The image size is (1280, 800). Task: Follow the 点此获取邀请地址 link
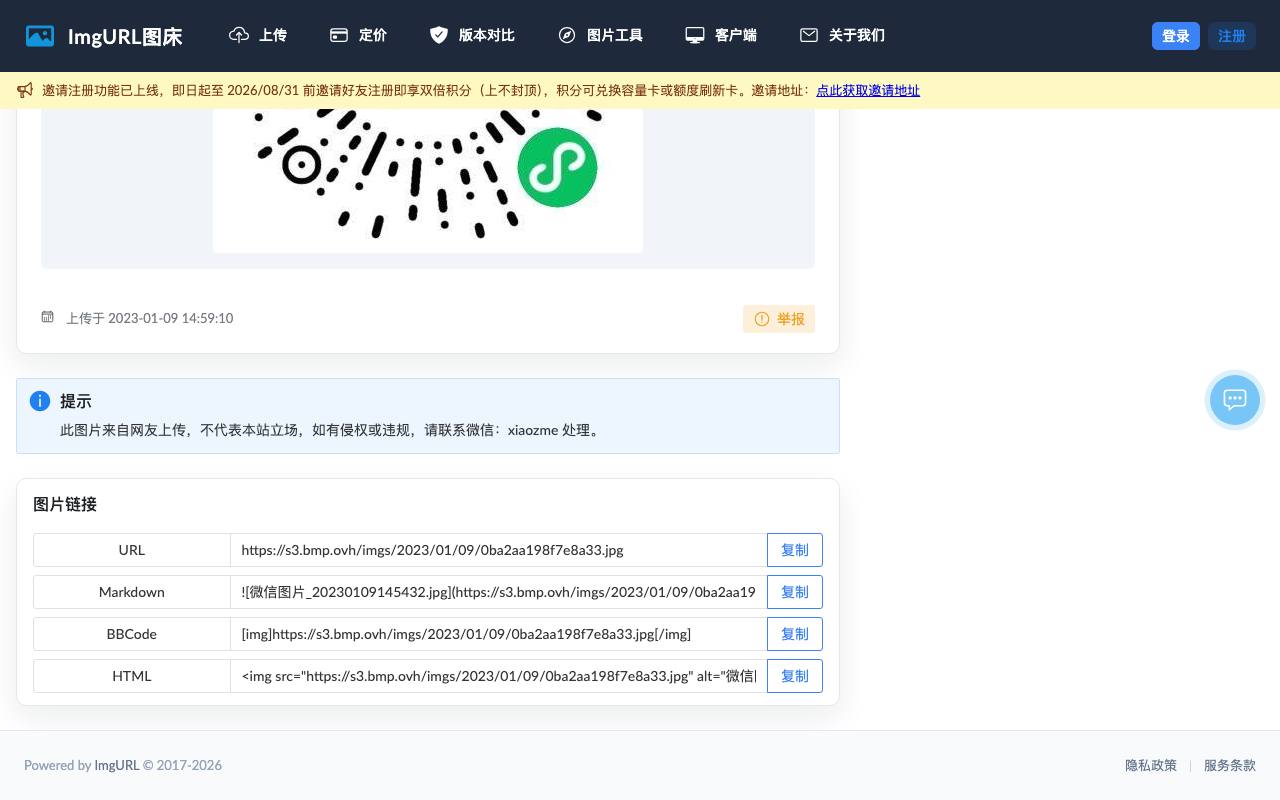click(x=868, y=90)
